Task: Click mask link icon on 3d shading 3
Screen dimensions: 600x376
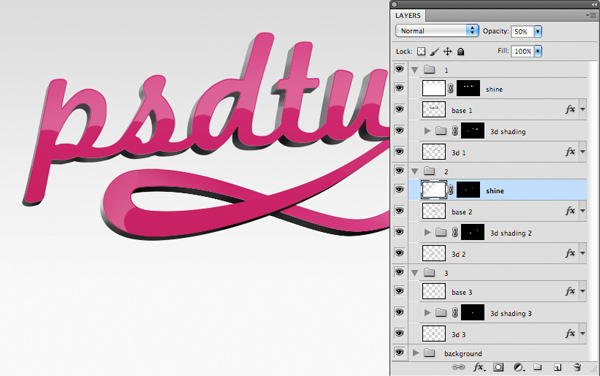Action: tap(455, 313)
